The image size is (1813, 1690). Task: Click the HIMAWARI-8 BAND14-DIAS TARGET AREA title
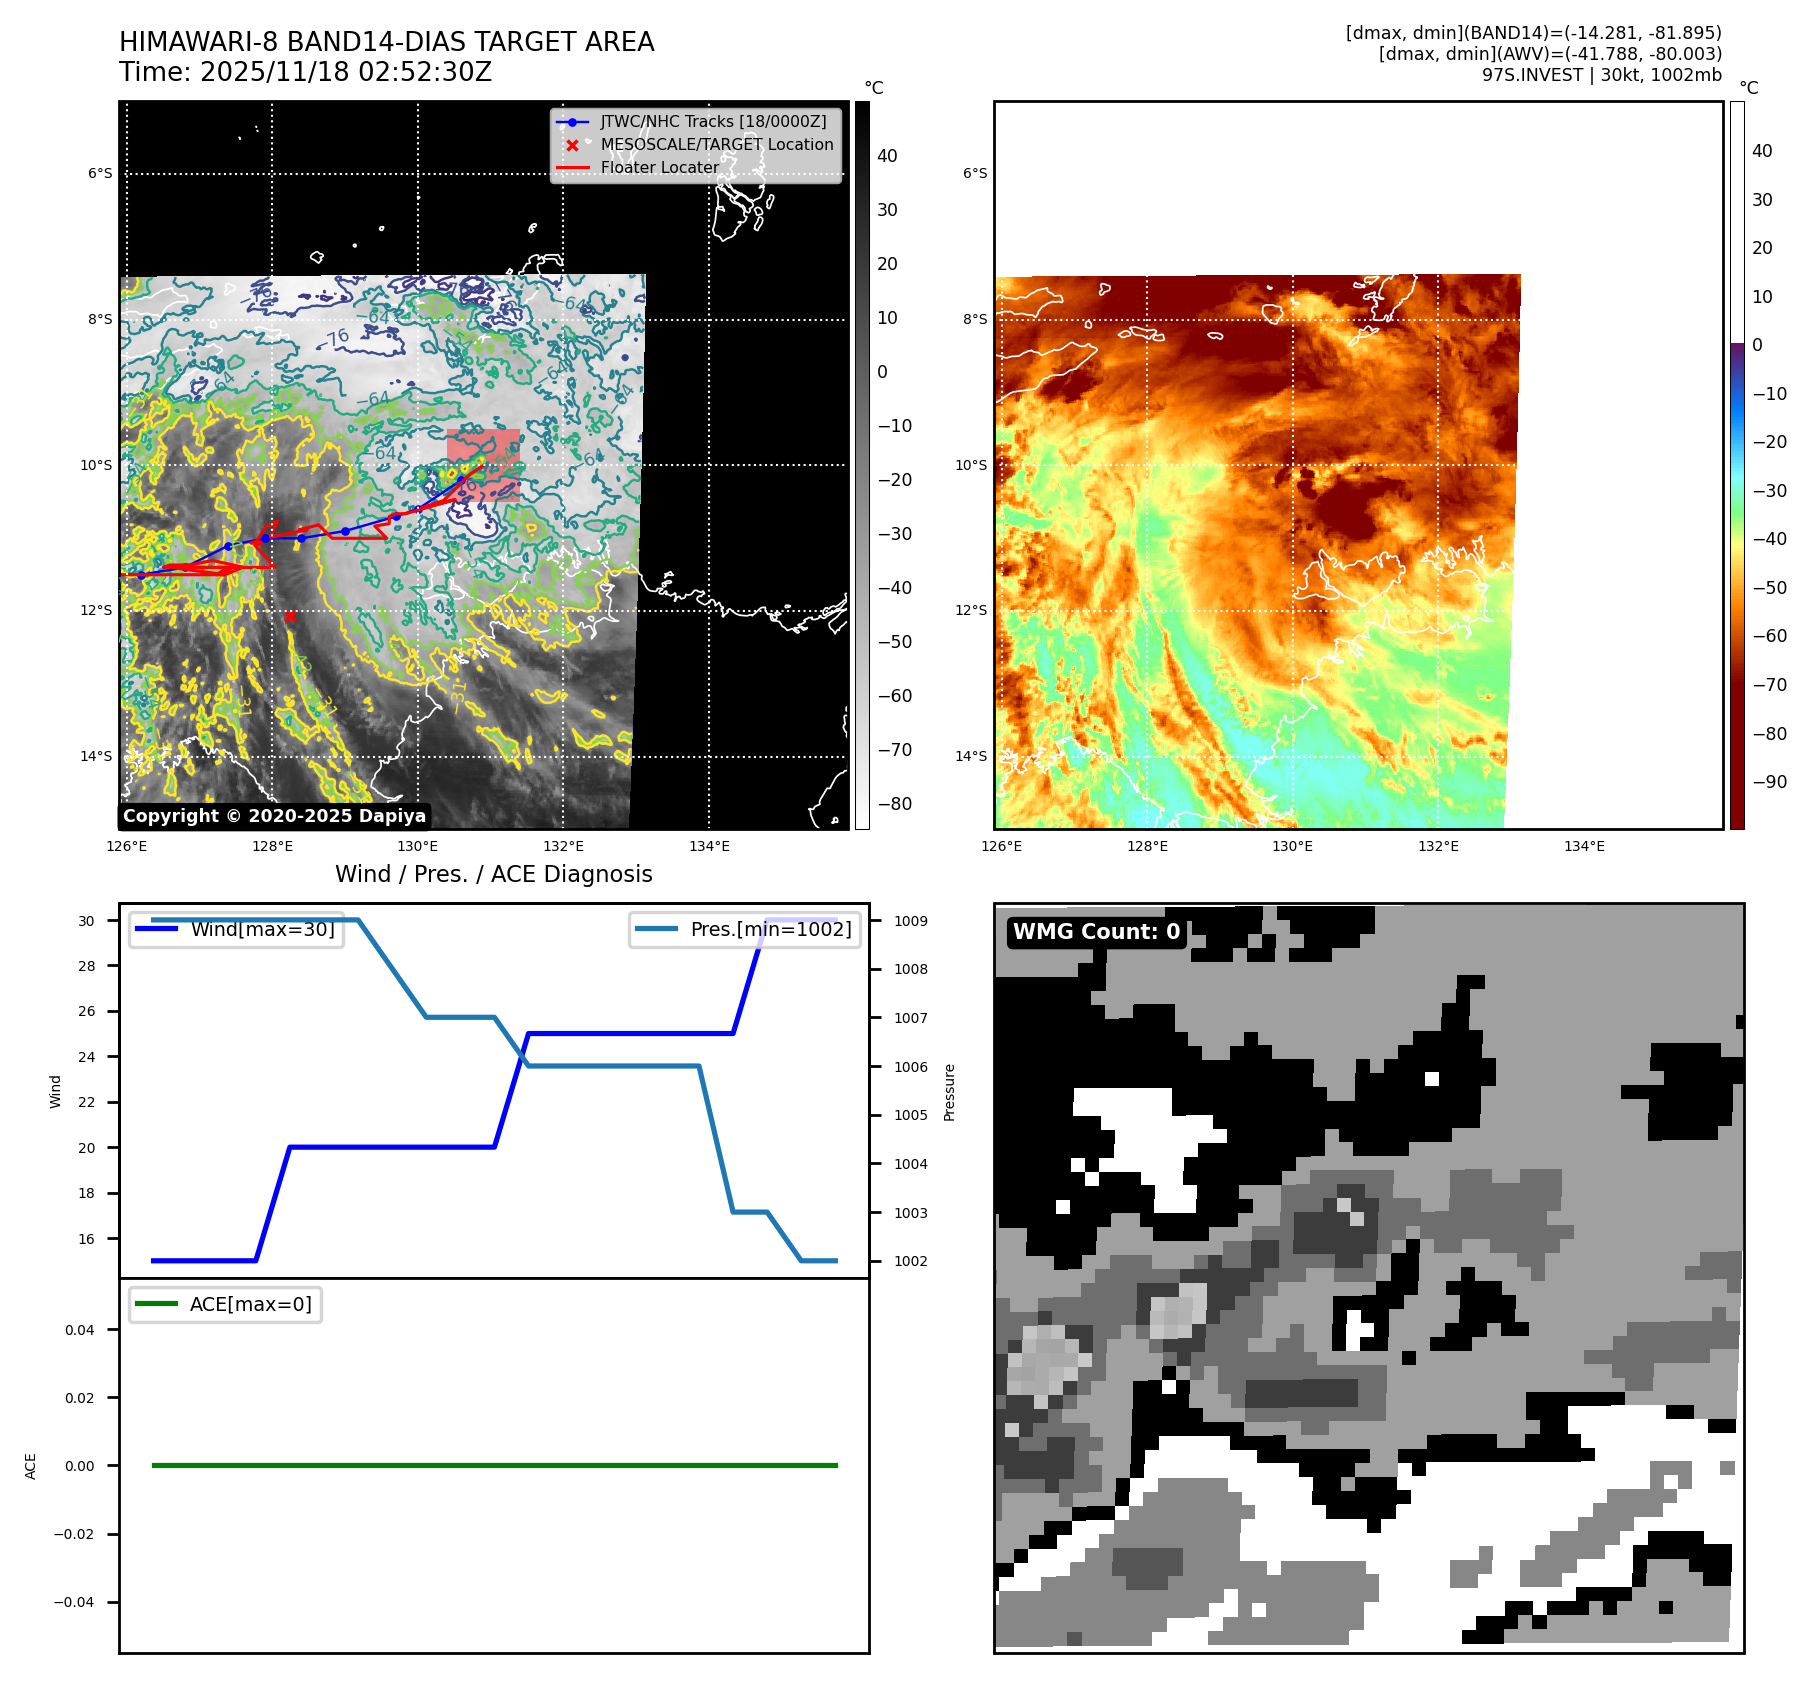tap(386, 42)
